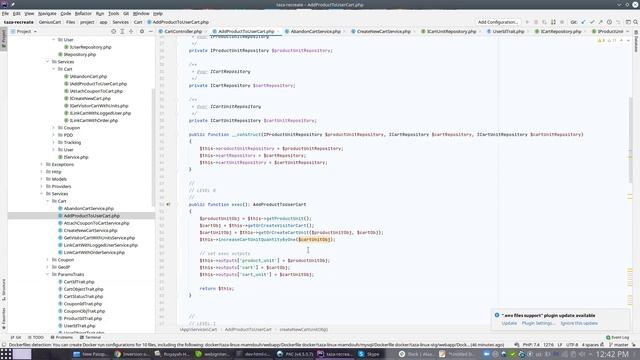Open the application launcher in taskbar
This screenshot has height=360, width=640.
[6, 354]
